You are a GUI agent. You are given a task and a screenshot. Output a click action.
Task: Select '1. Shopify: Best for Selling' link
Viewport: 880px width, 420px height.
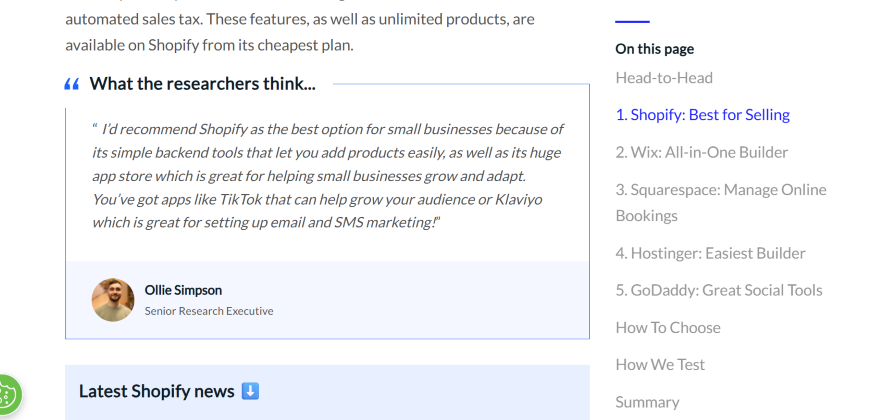(702, 115)
